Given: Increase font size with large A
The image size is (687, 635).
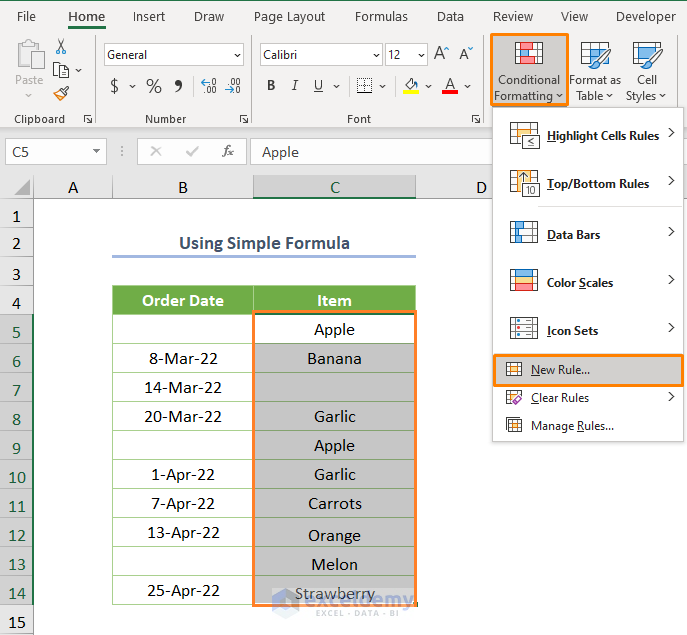Looking at the screenshot, I should 441,53.
